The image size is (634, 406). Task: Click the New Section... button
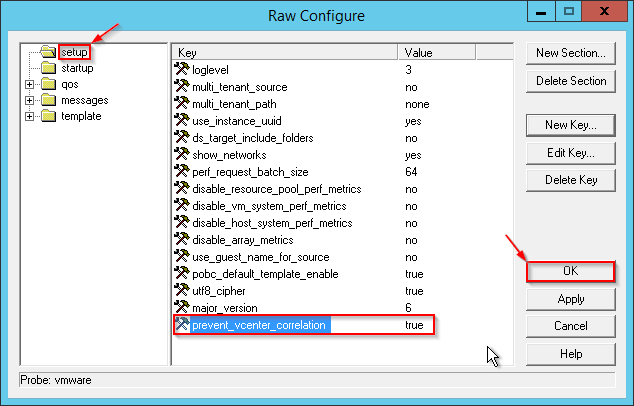click(x=570, y=53)
